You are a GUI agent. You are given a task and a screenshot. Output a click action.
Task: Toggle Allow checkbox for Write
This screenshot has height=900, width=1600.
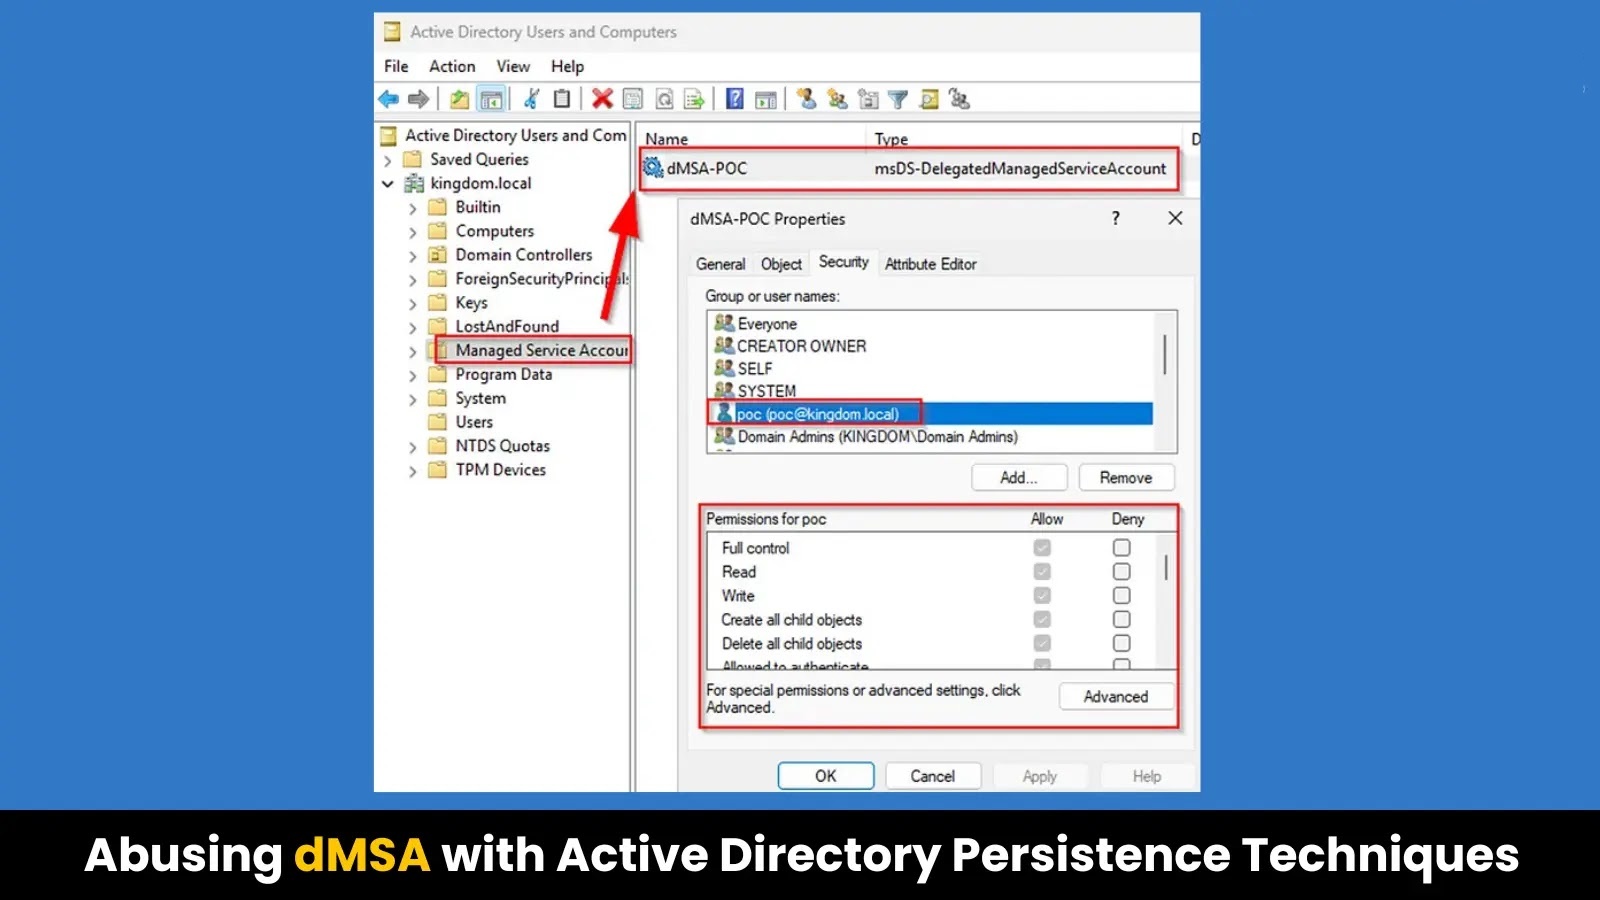(1042, 596)
